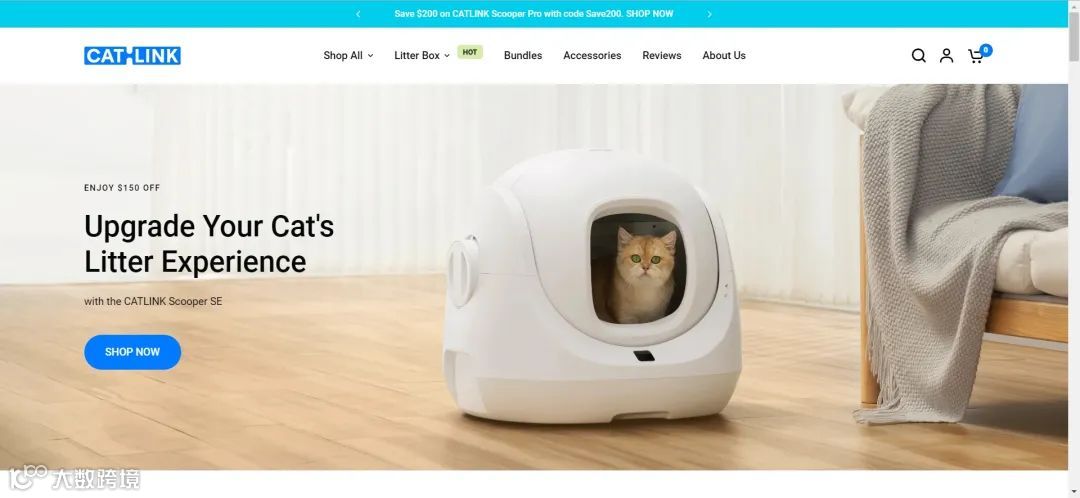Show next announcement with right arrow
This screenshot has height=498, width=1080.
709,14
